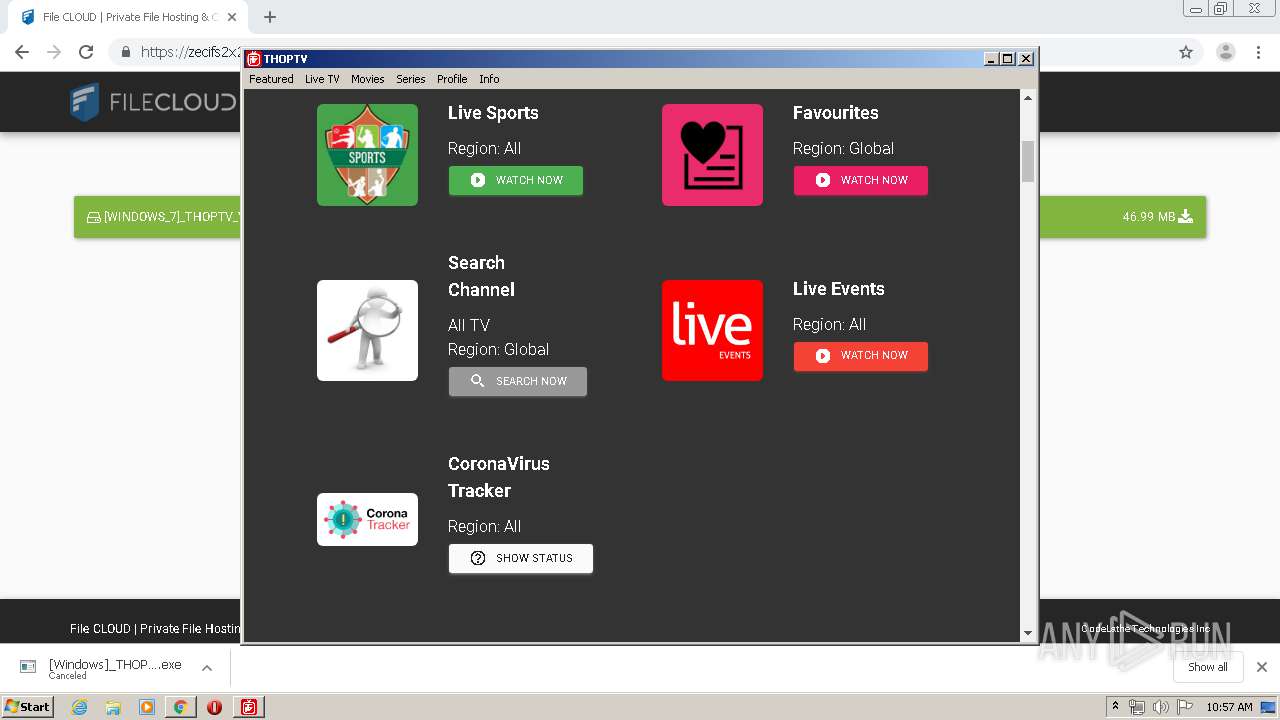Screen dimensions: 1280x720
Task: Switch to Chrome taskbar icon
Action: [180, 707]
